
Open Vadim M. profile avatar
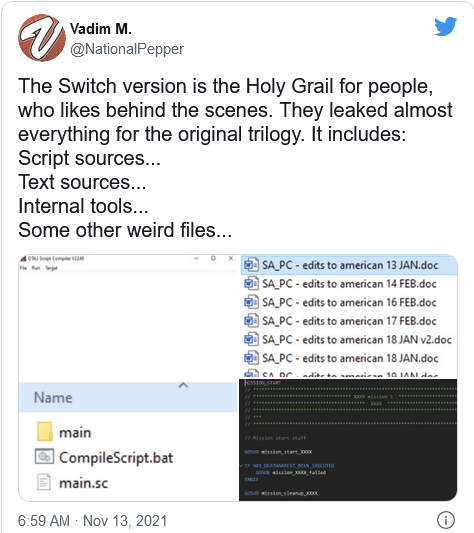42,38
